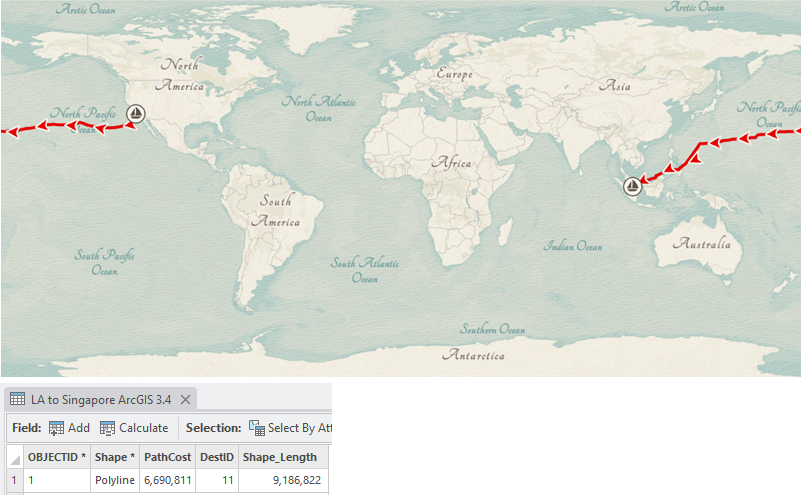The width and height of the screenshot is (801, 495).
Task: Click the OBJECTID column header
Action: point(57,457)
